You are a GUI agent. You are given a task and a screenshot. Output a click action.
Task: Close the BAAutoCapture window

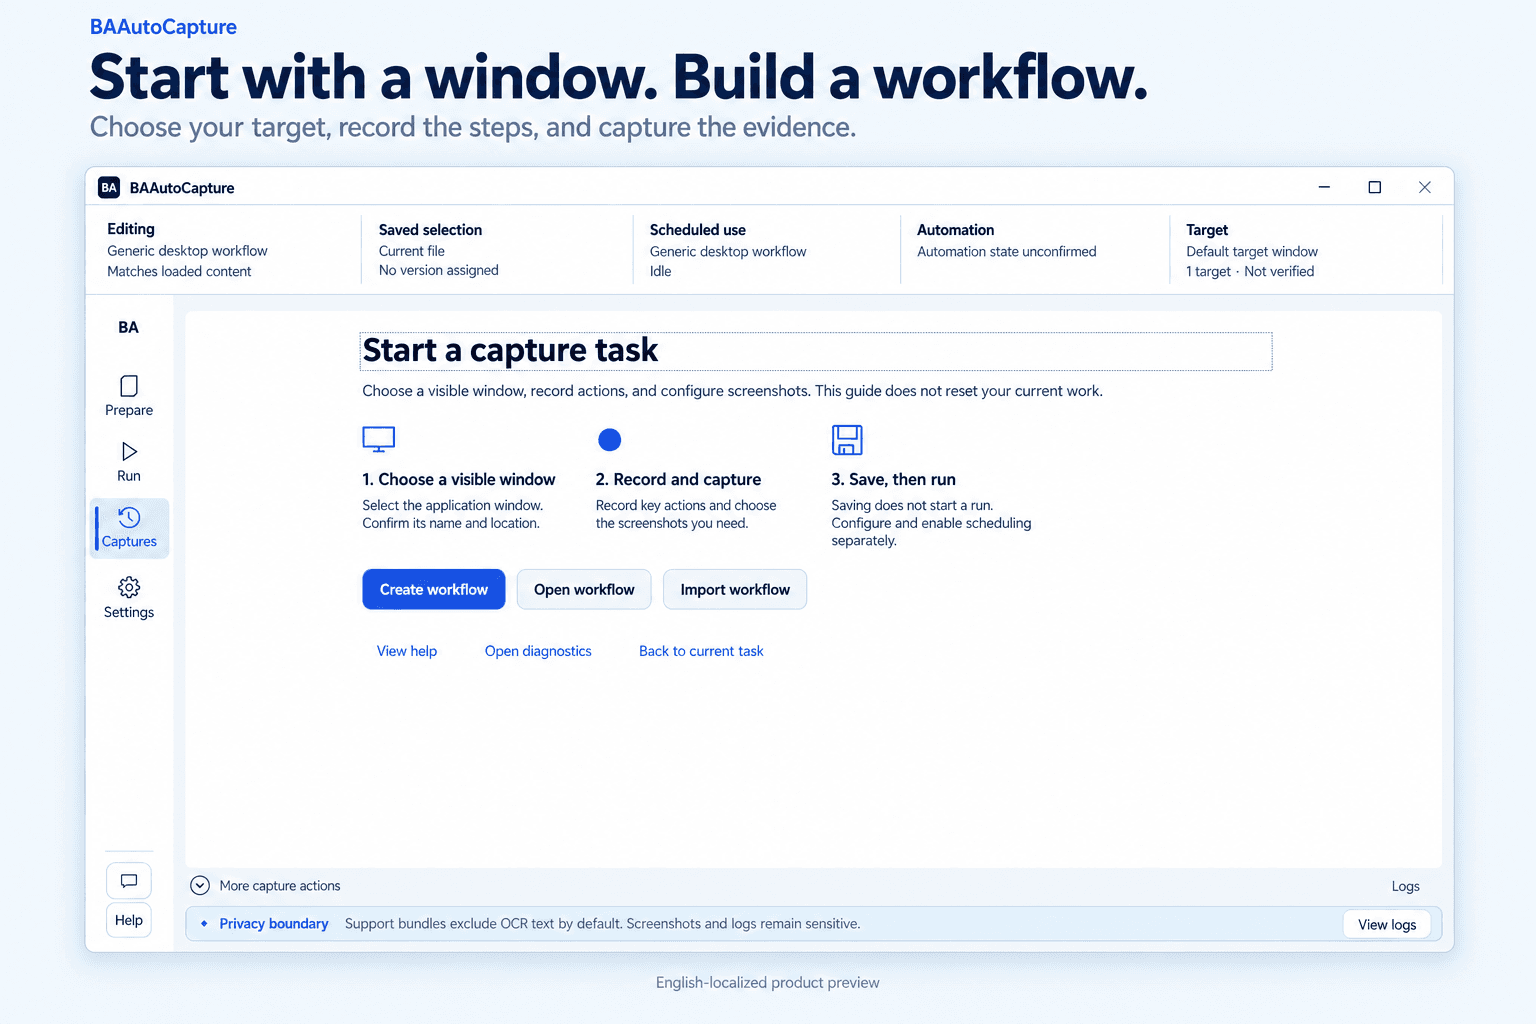click(x=1425, y=187)
